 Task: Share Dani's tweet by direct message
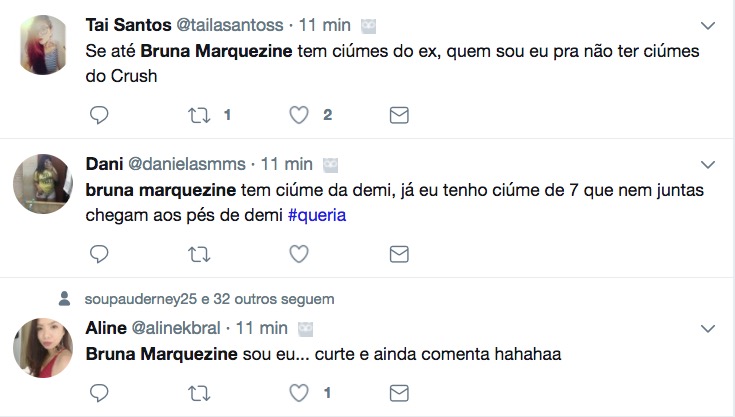point(398,254)
